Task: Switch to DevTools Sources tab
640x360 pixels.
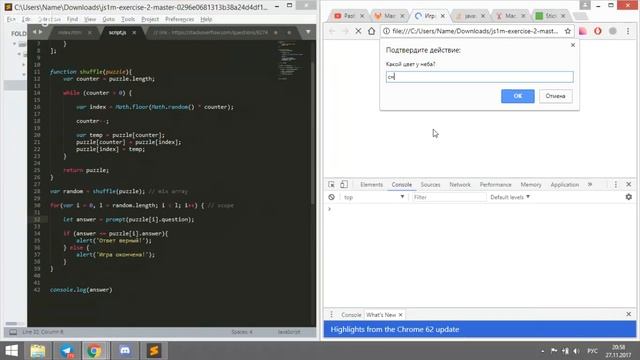Action: [430, 184]
